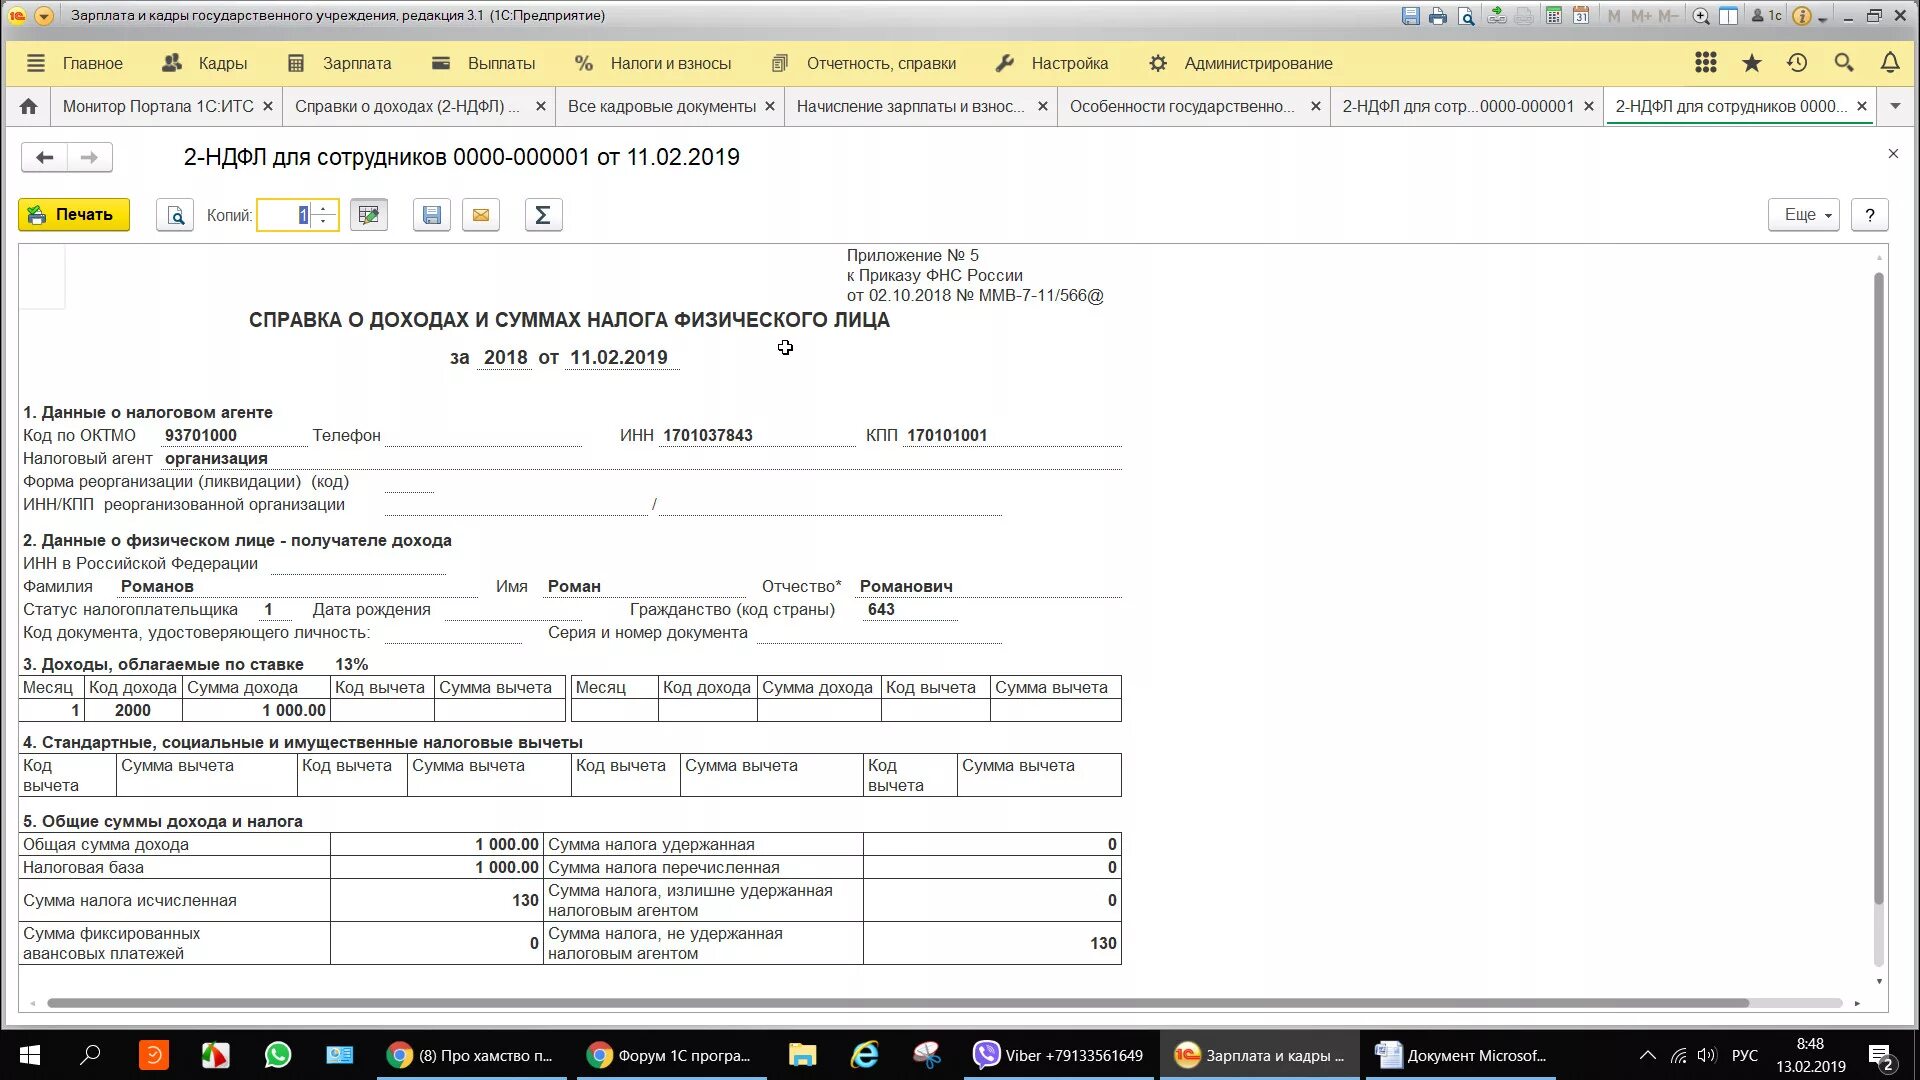
Task: Open Windows action center notifications
Action: [1881, 1056]
